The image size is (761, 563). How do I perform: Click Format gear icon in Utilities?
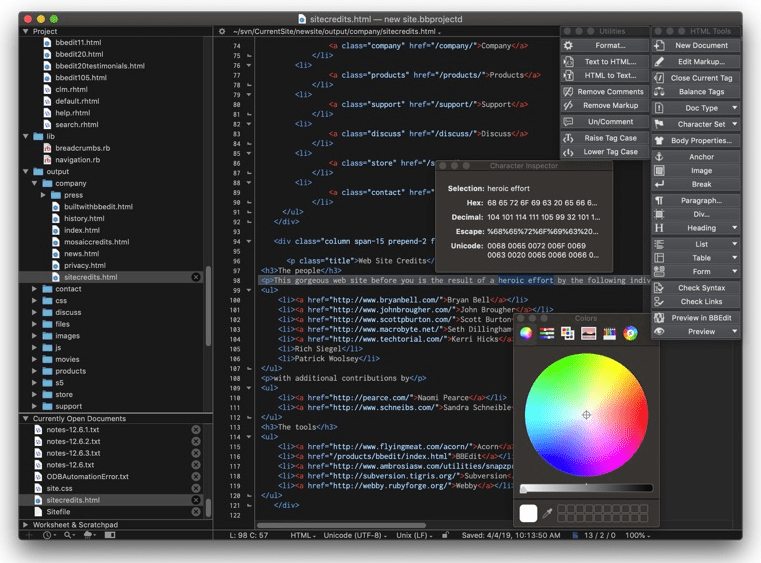click(x=568, y=45)
